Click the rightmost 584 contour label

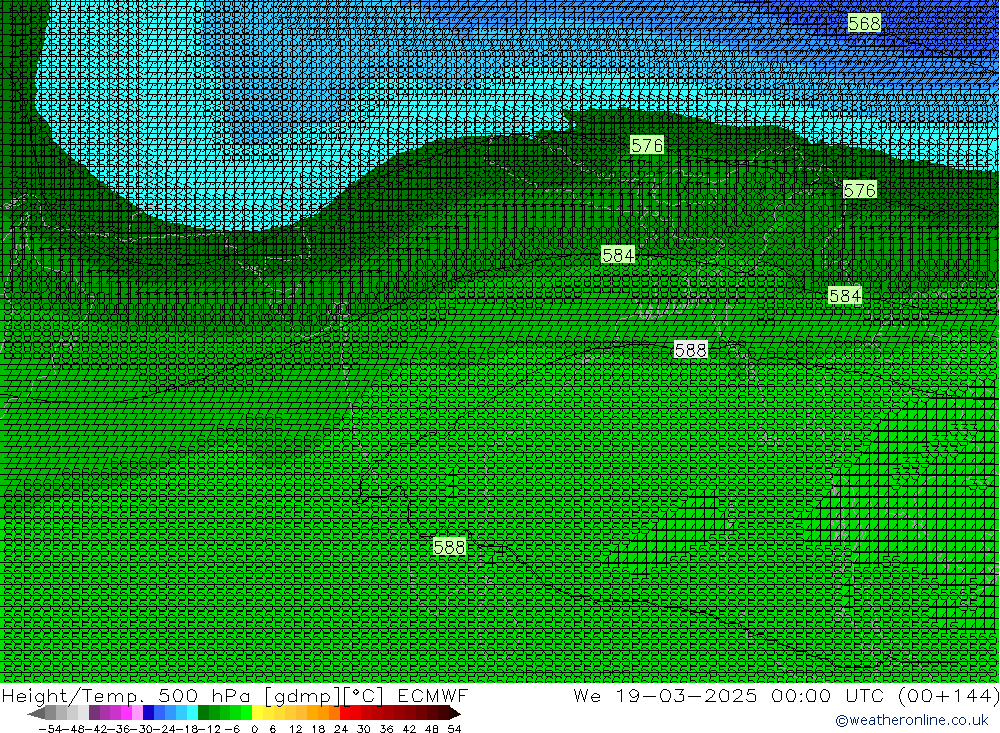845,295
